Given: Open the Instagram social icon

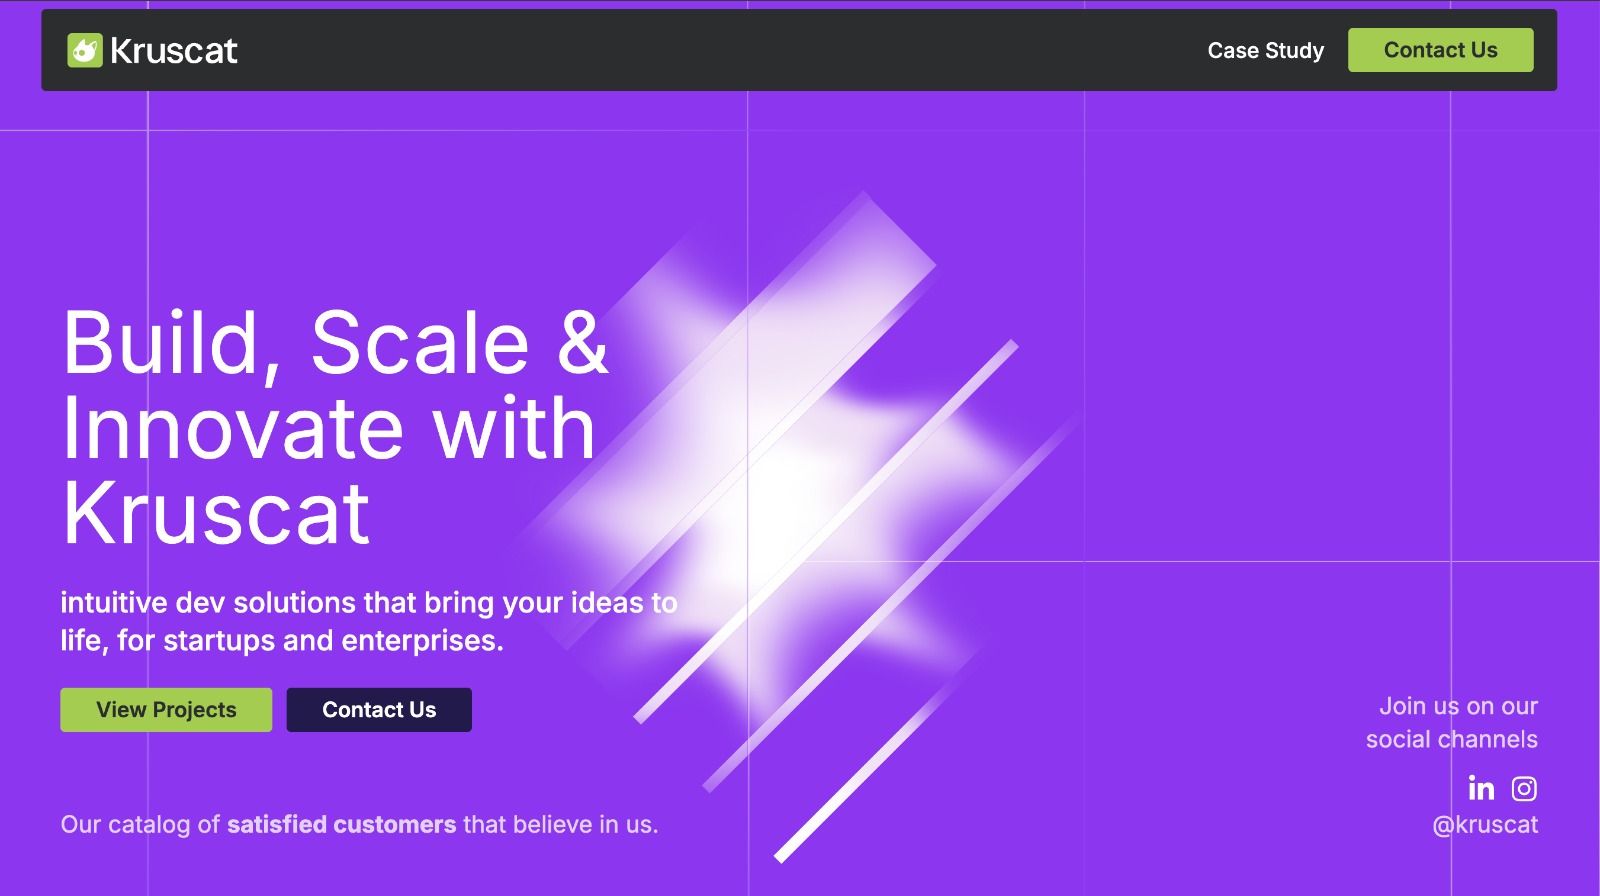Looking at the screenshot, I should click(x=1524, y=789).
